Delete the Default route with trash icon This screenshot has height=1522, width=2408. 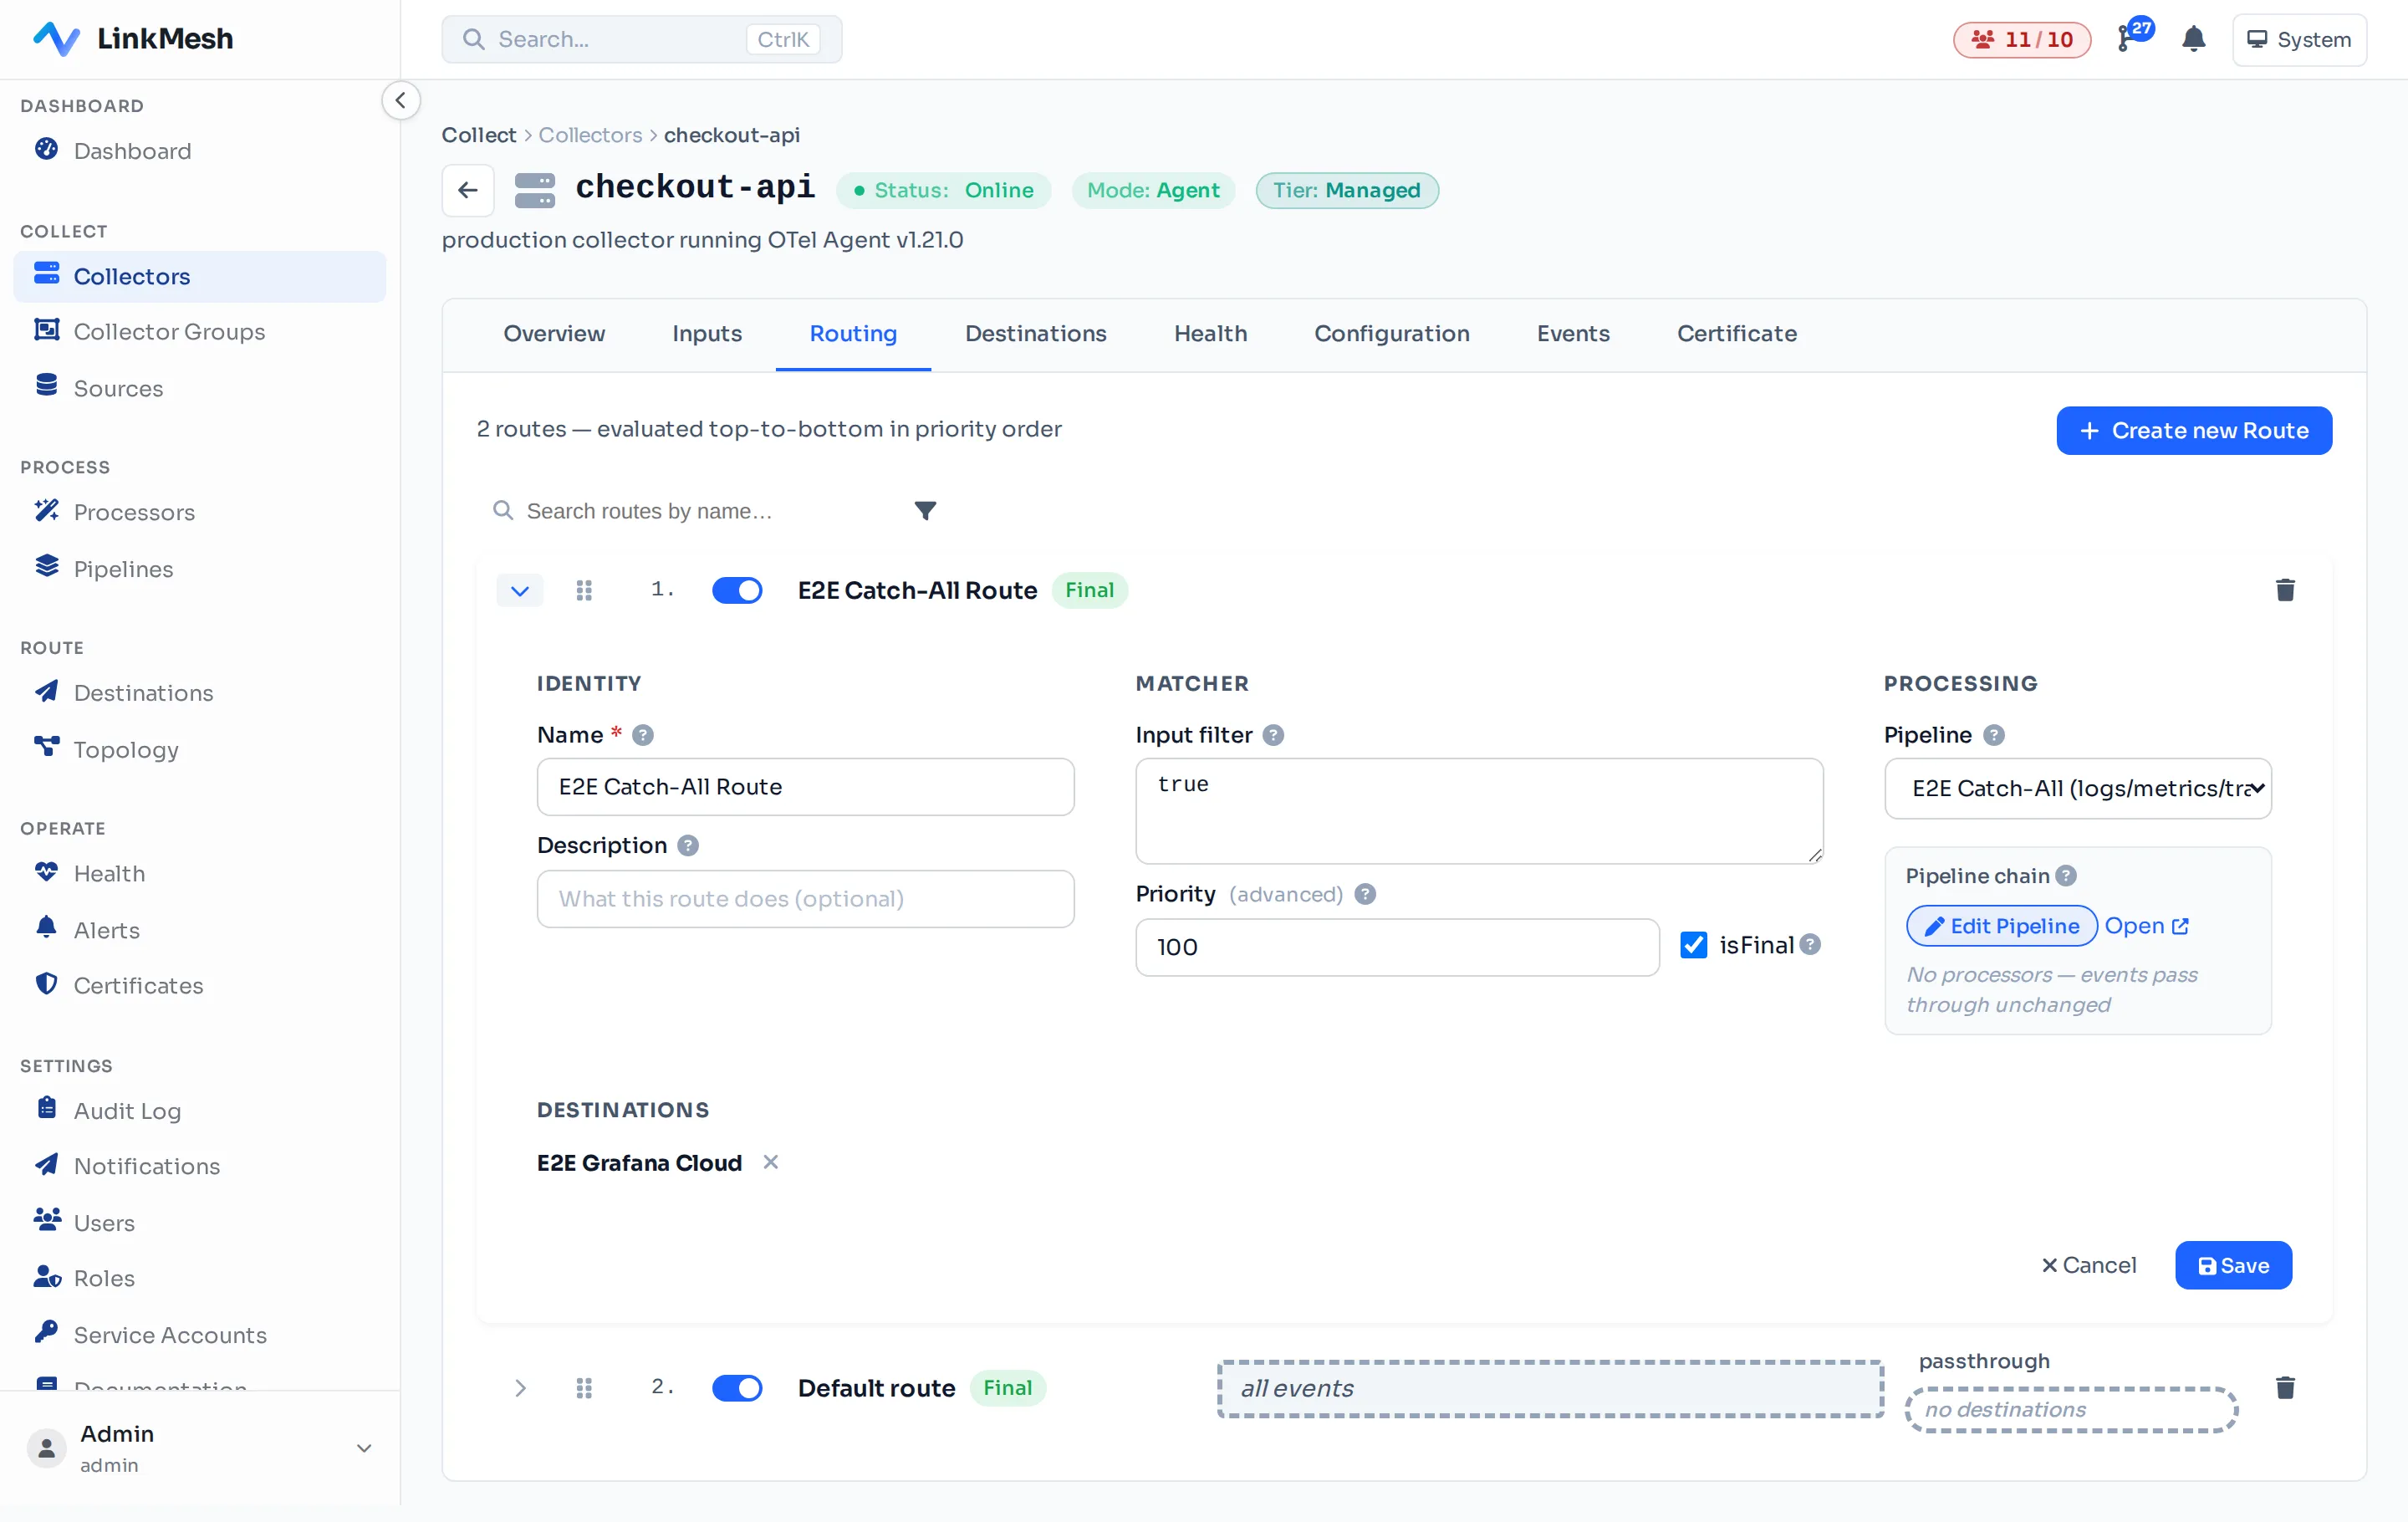2284,1387
